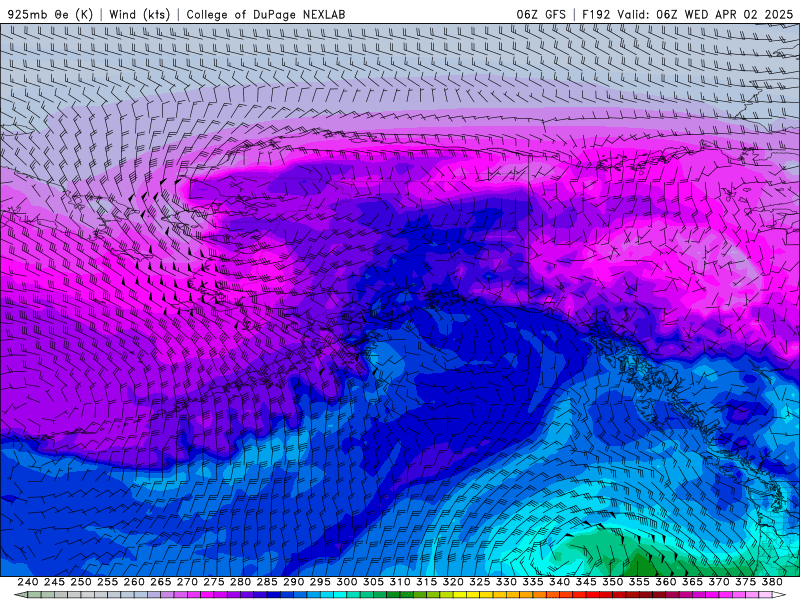Click the 260 color scale label
The width and height of the screenshot is (800, 600).
pyautogui.click(x=134, y=582)
